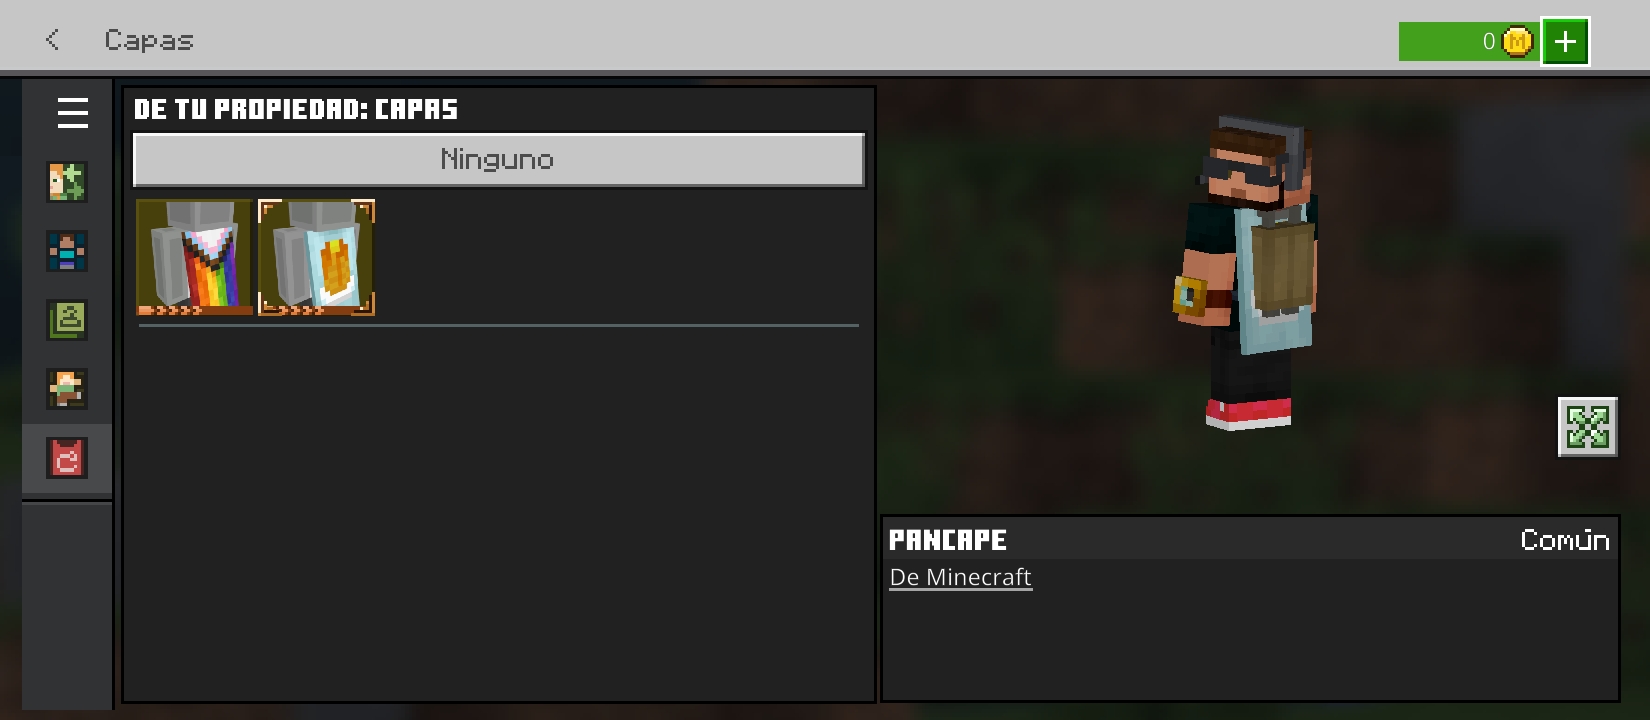Go back using the arrow beside Capas
Image resolution: width=1650 pixels, height=720 pixels.
52,40
